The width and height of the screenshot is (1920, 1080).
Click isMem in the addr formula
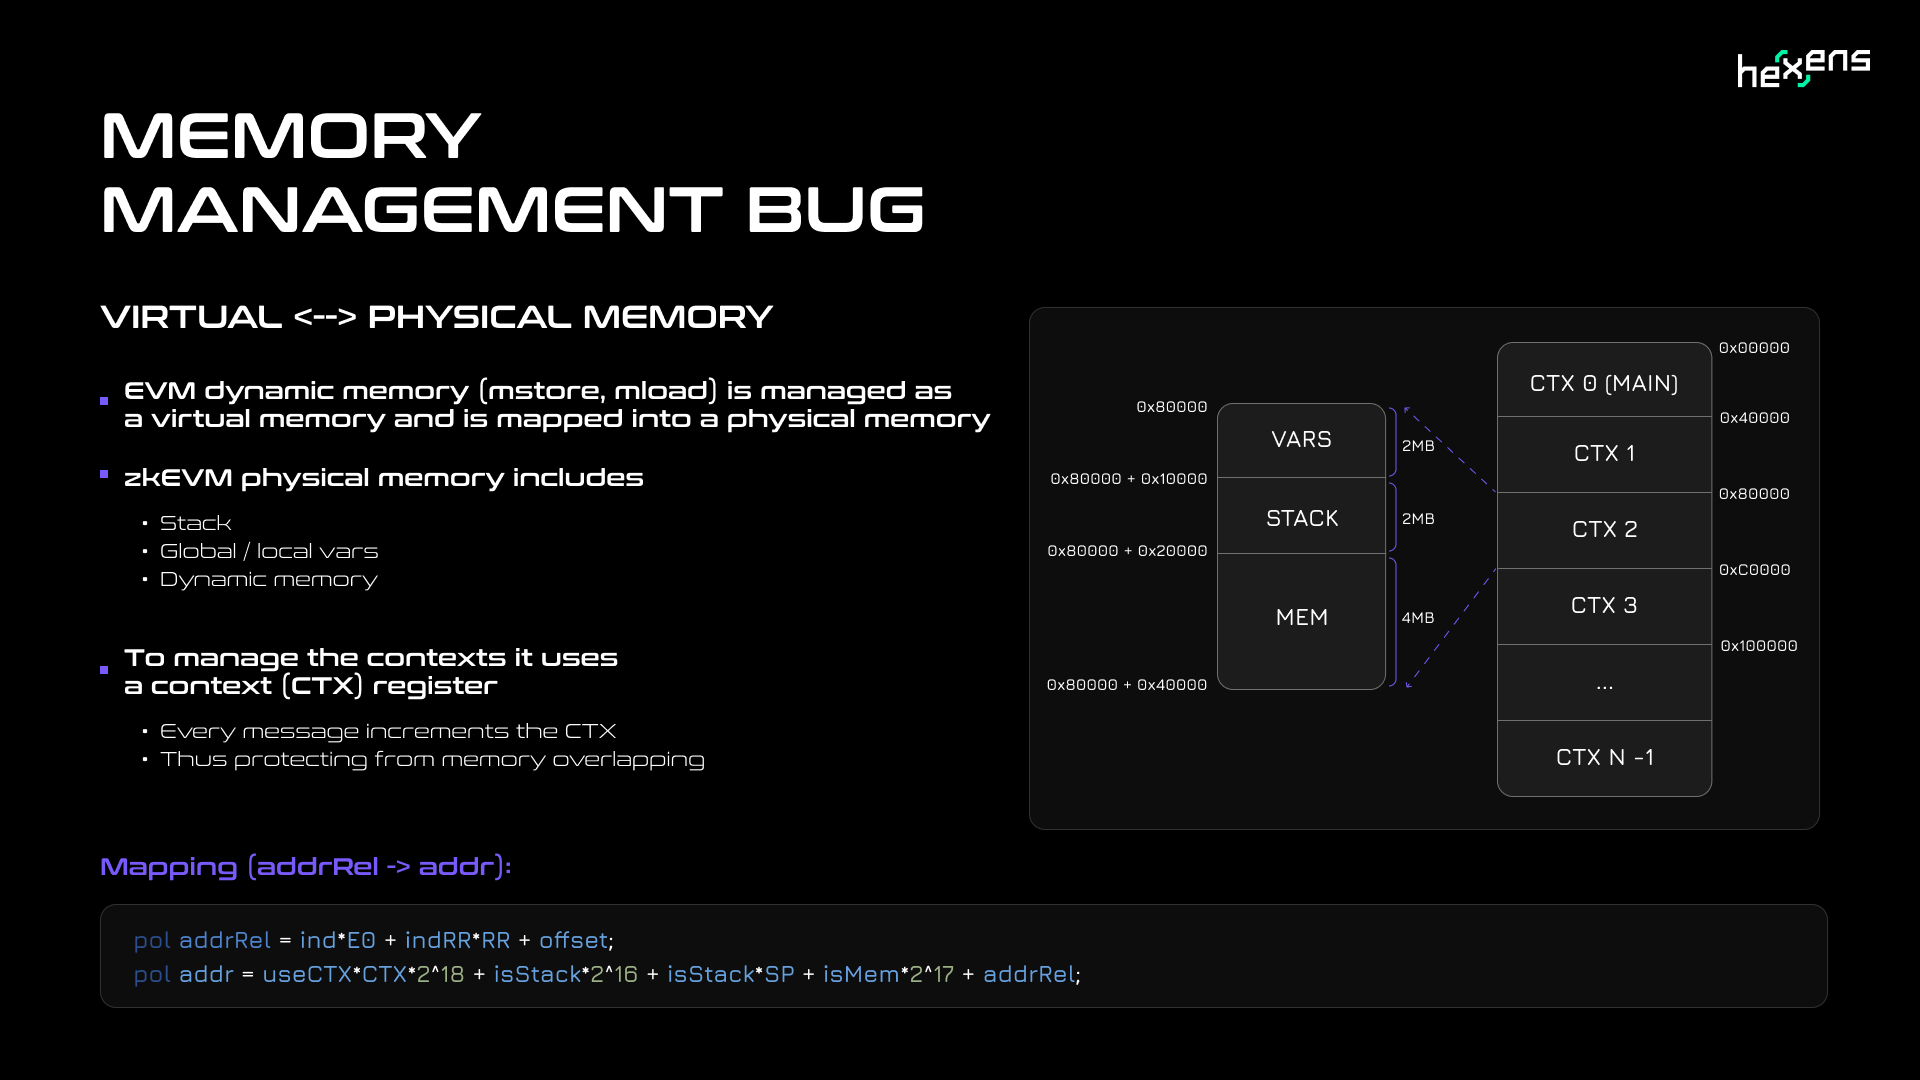(x=861, y=974)
